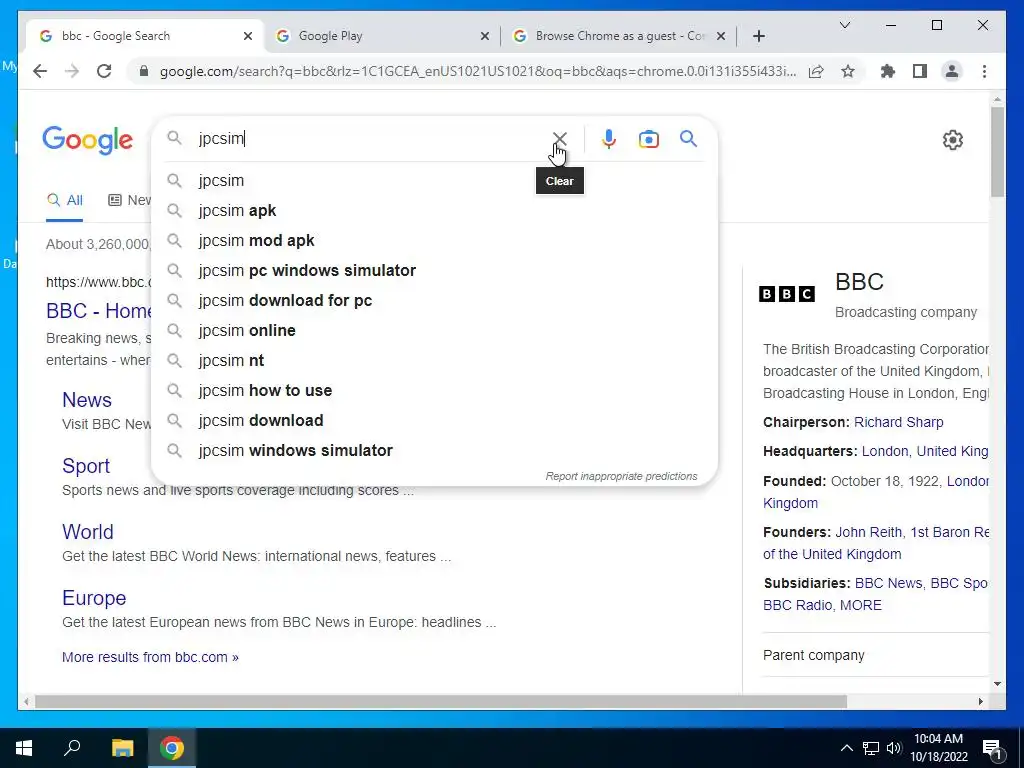Open the notification center icon
1024x768 pixels.
pyautogui.click(x=993, y=748)
